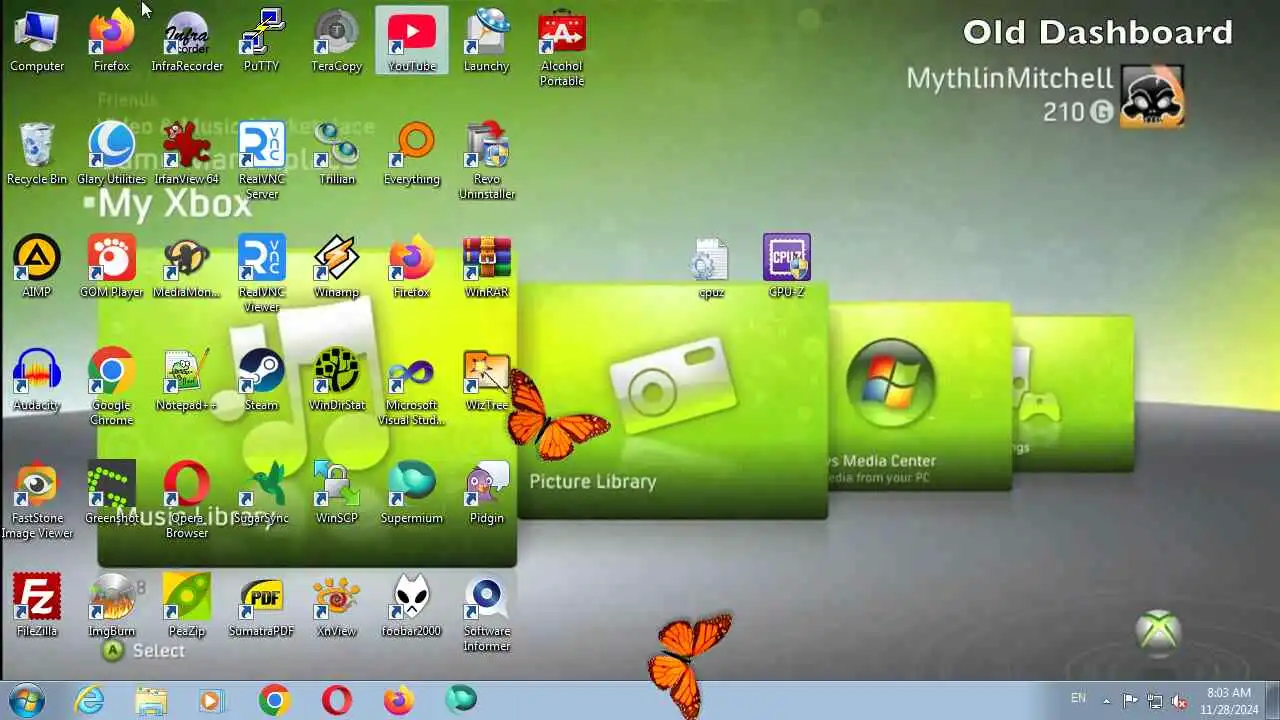This screenshot has height=720, width=1280.
Task: Open the ImgBurn shortcut
Action: 112,607
